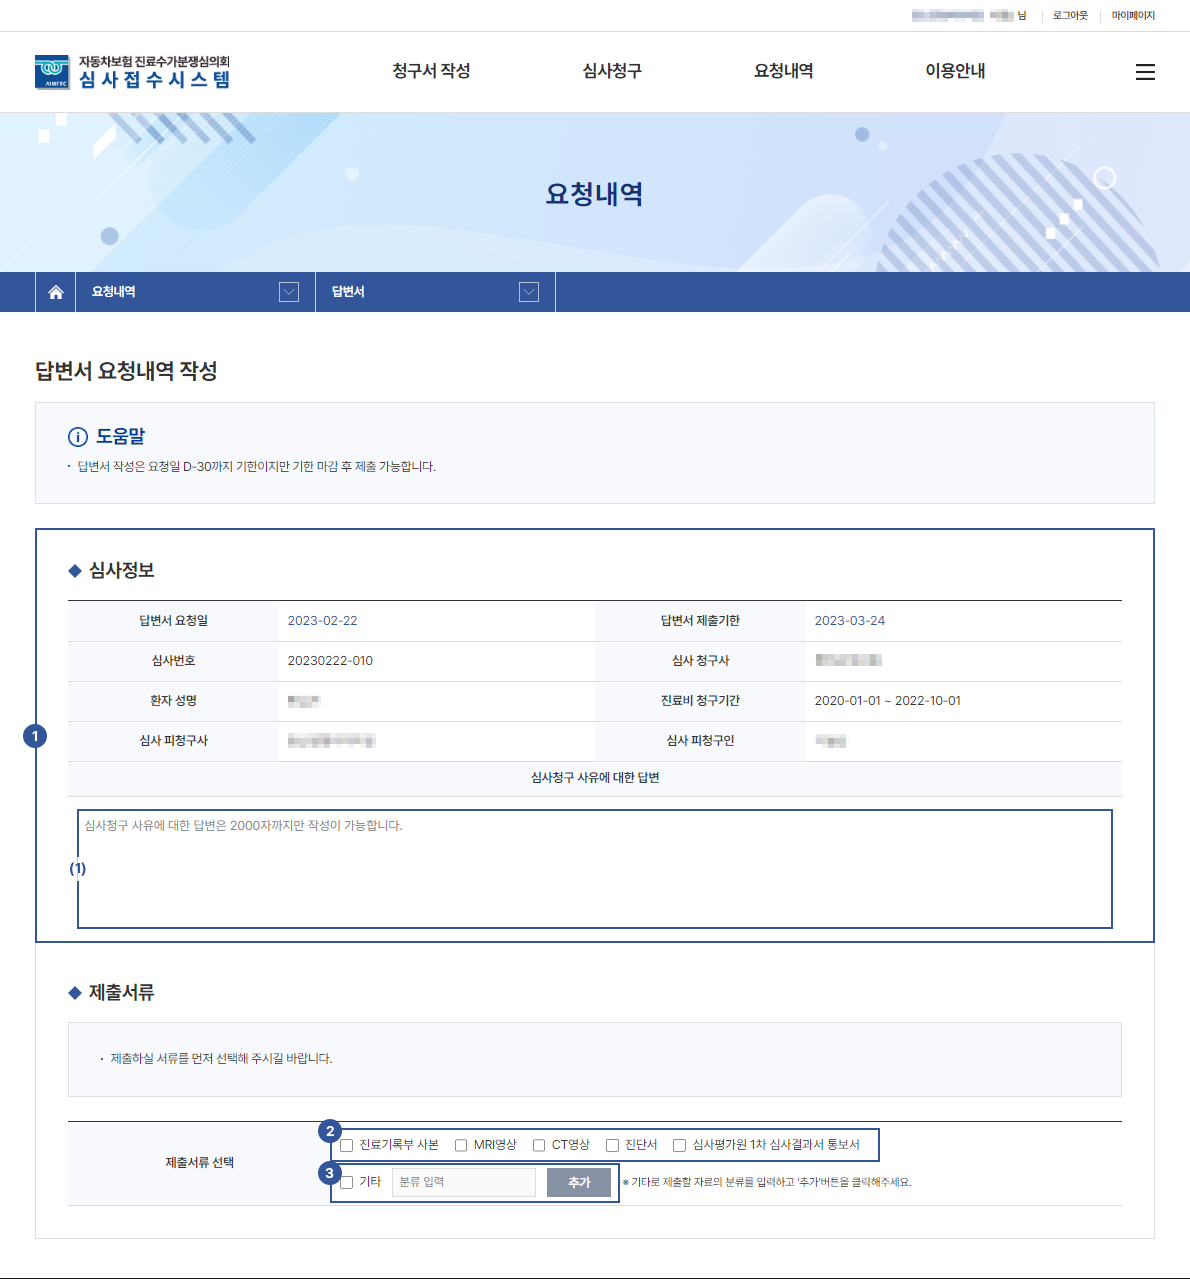Check the MRI영상 checkbox
1190x1279 pixels.
pyautogui.click(x=461, y=1145)
